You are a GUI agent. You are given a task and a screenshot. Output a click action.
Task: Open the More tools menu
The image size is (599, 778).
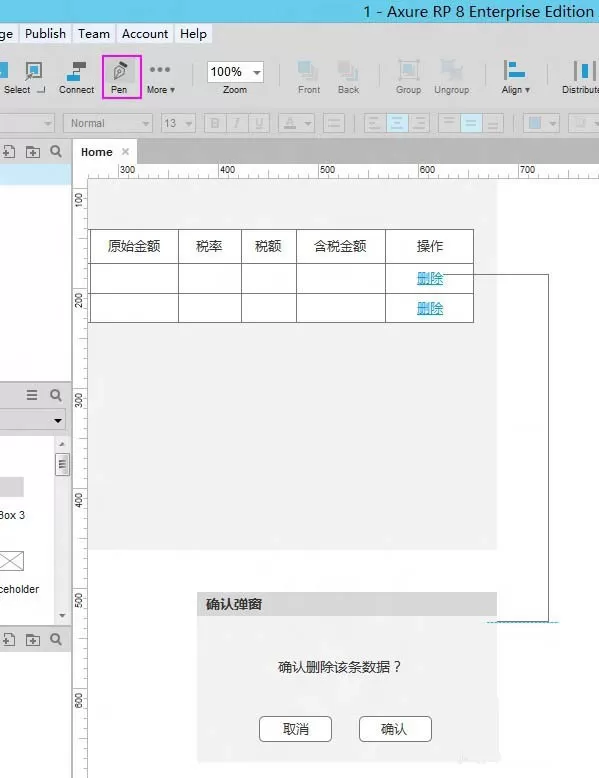pyautogui.click(x=160, y=77)
